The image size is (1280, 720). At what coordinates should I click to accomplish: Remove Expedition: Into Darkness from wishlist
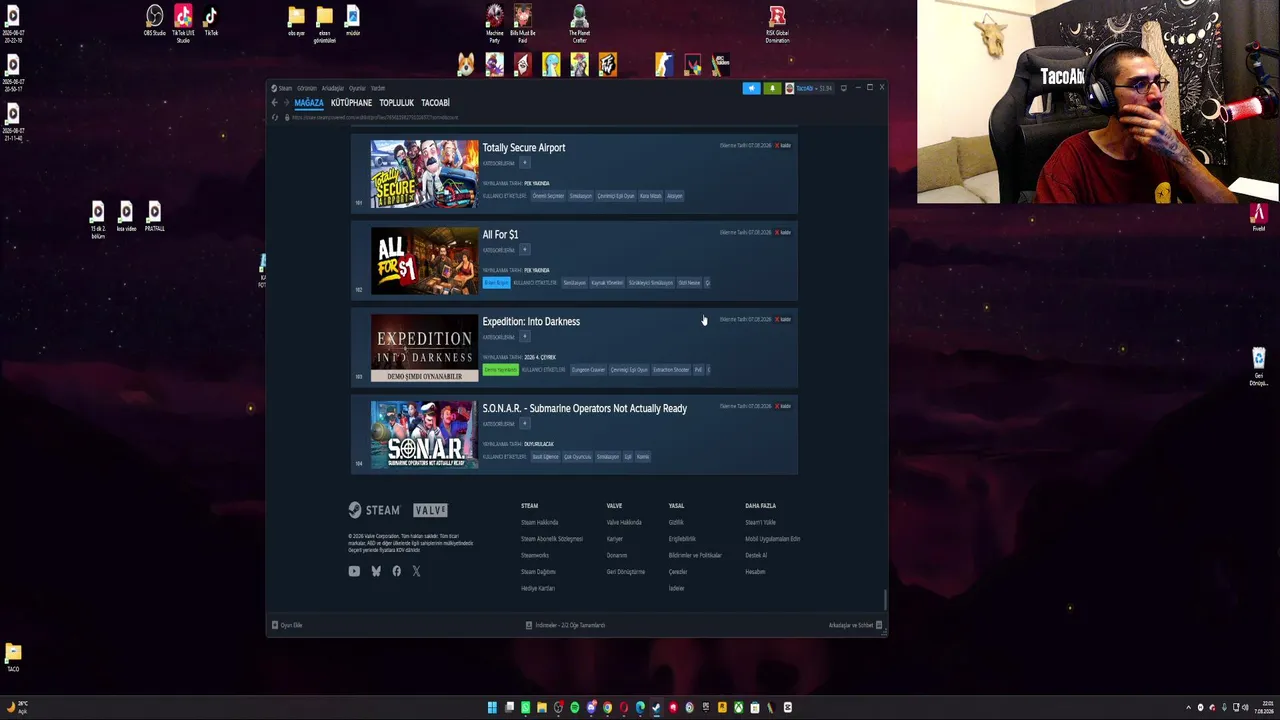[783, 320]
